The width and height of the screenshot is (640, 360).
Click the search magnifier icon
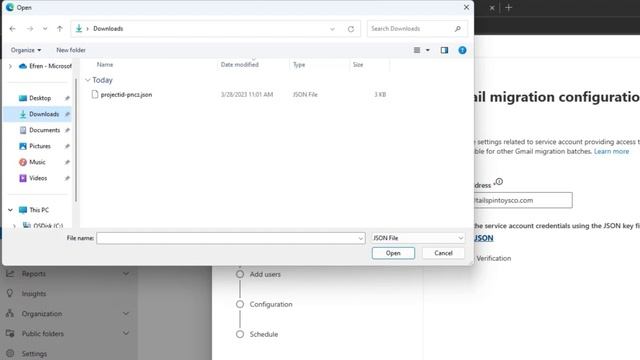tap(458, 29)
